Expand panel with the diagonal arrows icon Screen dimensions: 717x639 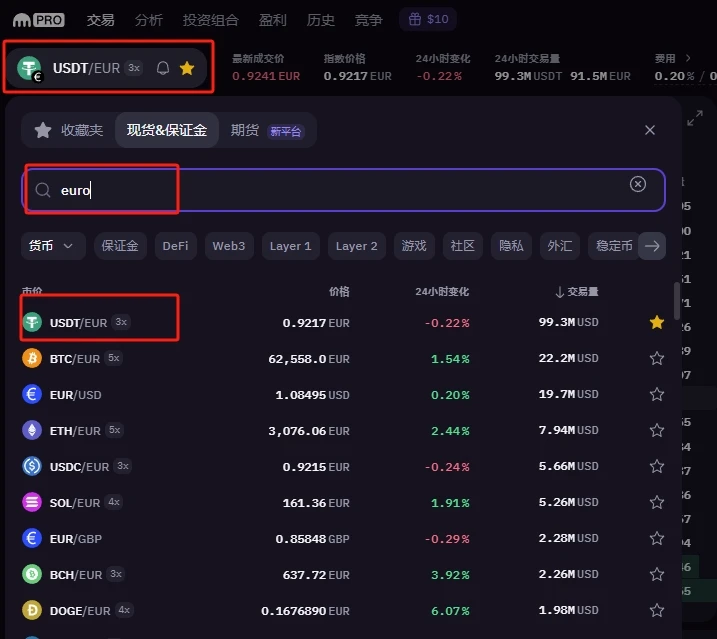pos(695,118)
